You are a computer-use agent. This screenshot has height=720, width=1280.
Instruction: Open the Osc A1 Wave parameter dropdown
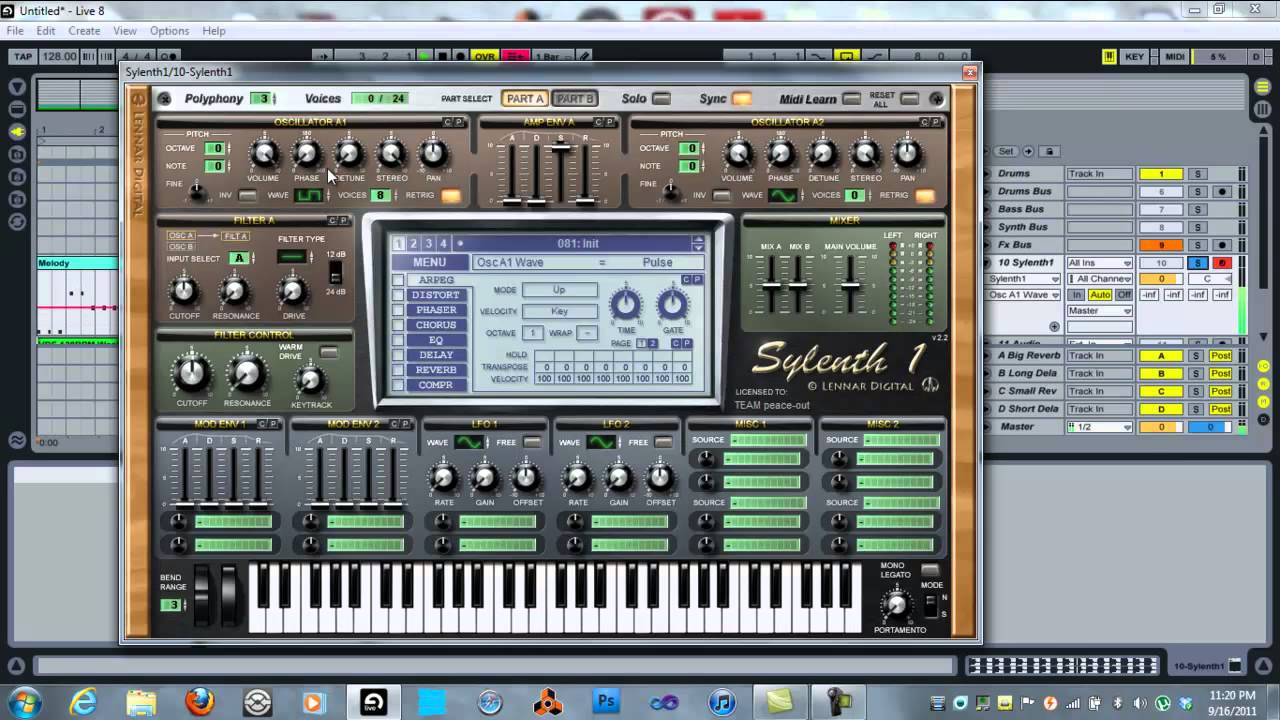click(1024, 295)
